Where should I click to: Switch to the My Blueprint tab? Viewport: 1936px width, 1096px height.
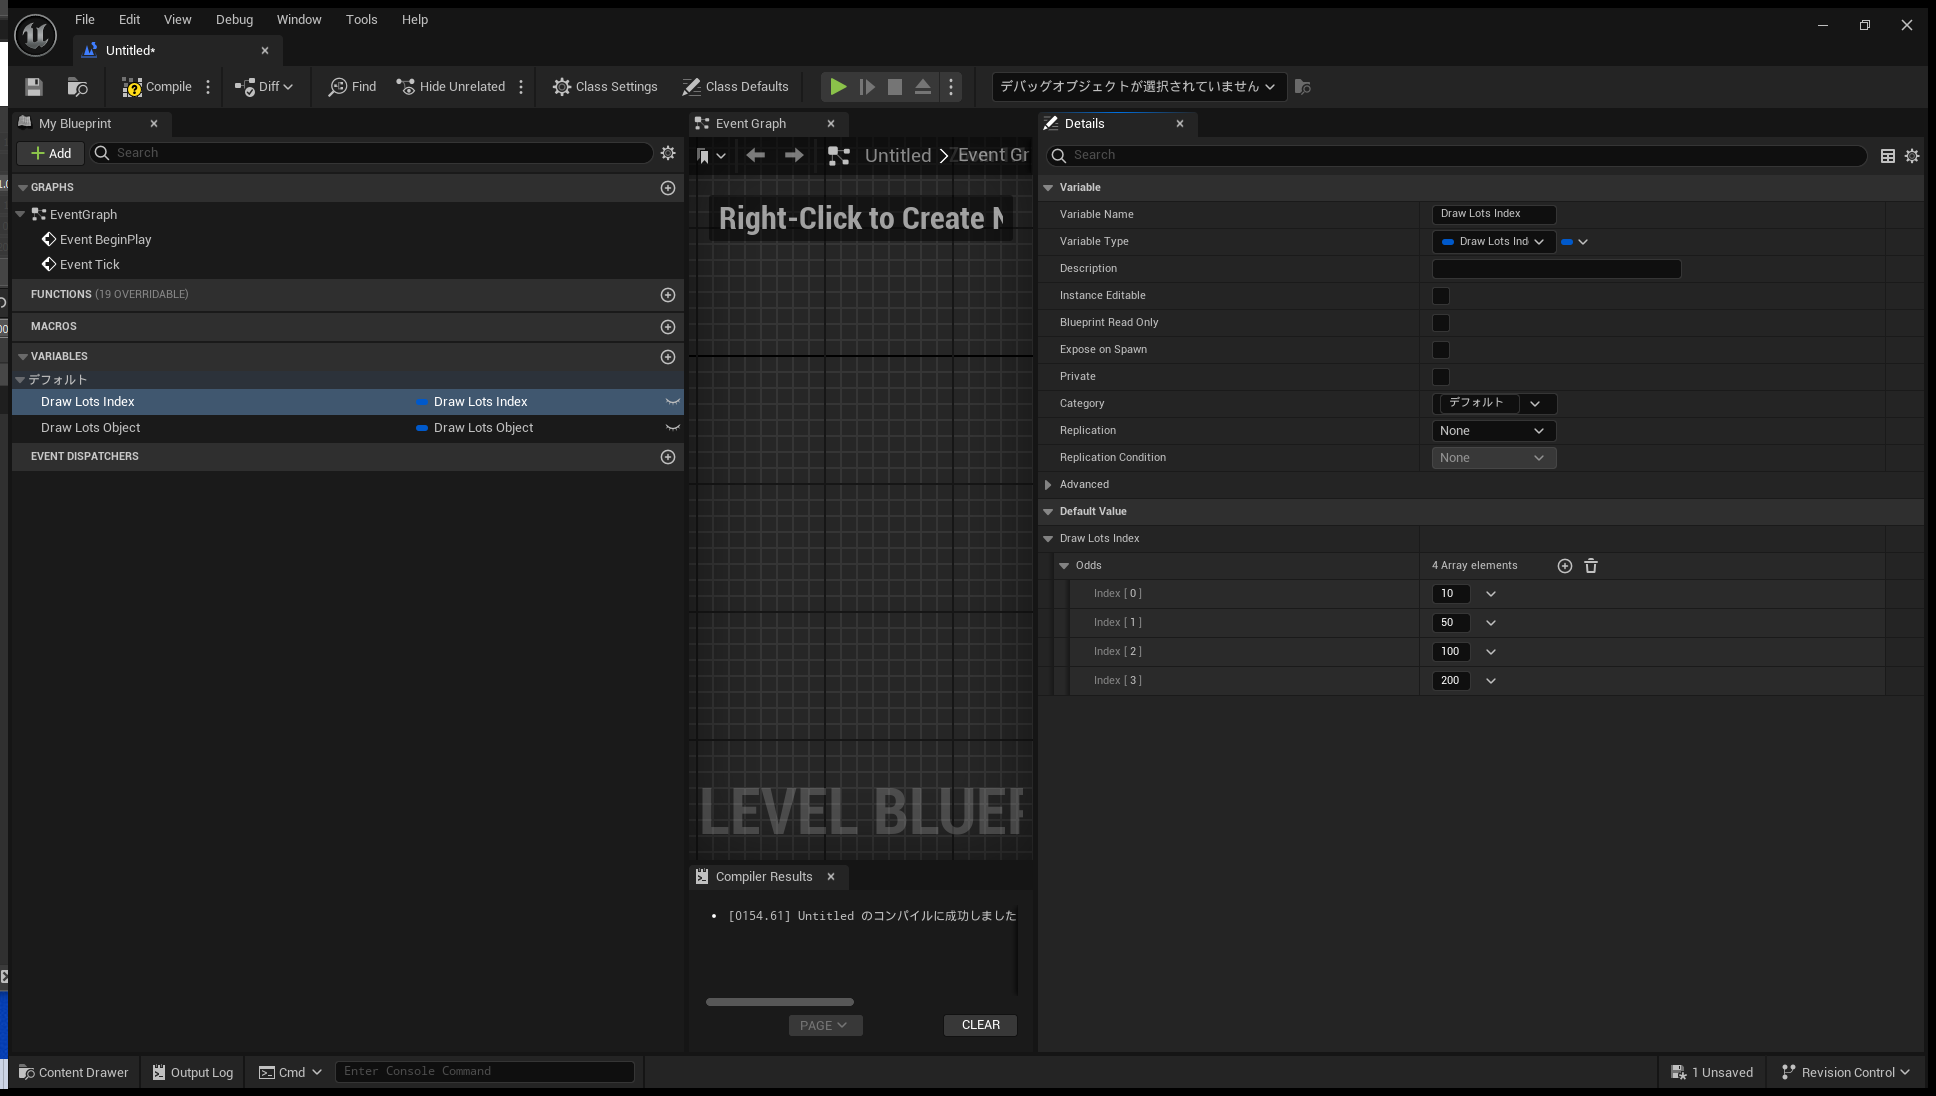pos(75,124)
